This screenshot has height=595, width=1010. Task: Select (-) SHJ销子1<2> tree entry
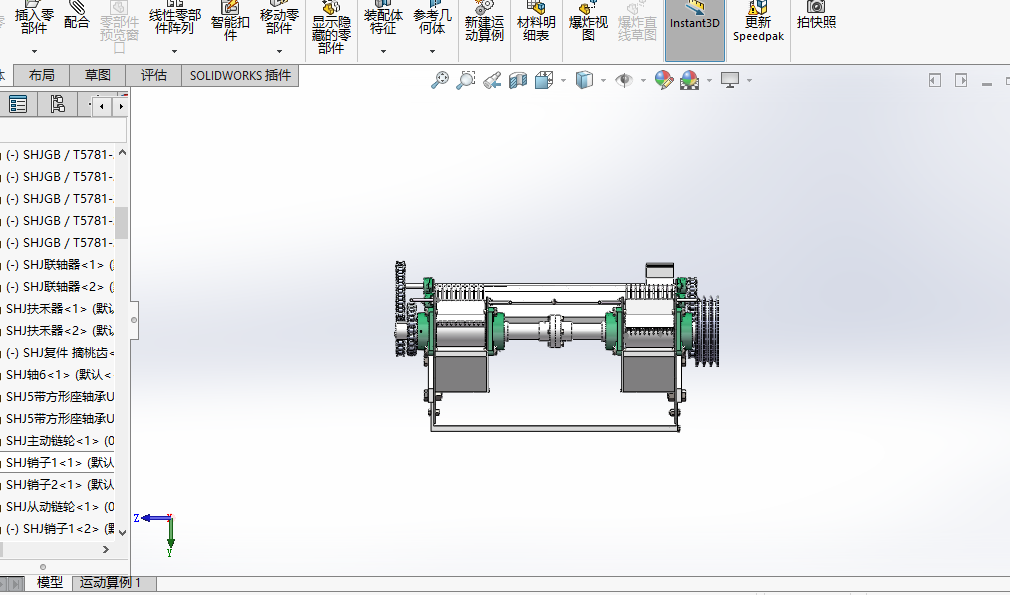(62, 529)
